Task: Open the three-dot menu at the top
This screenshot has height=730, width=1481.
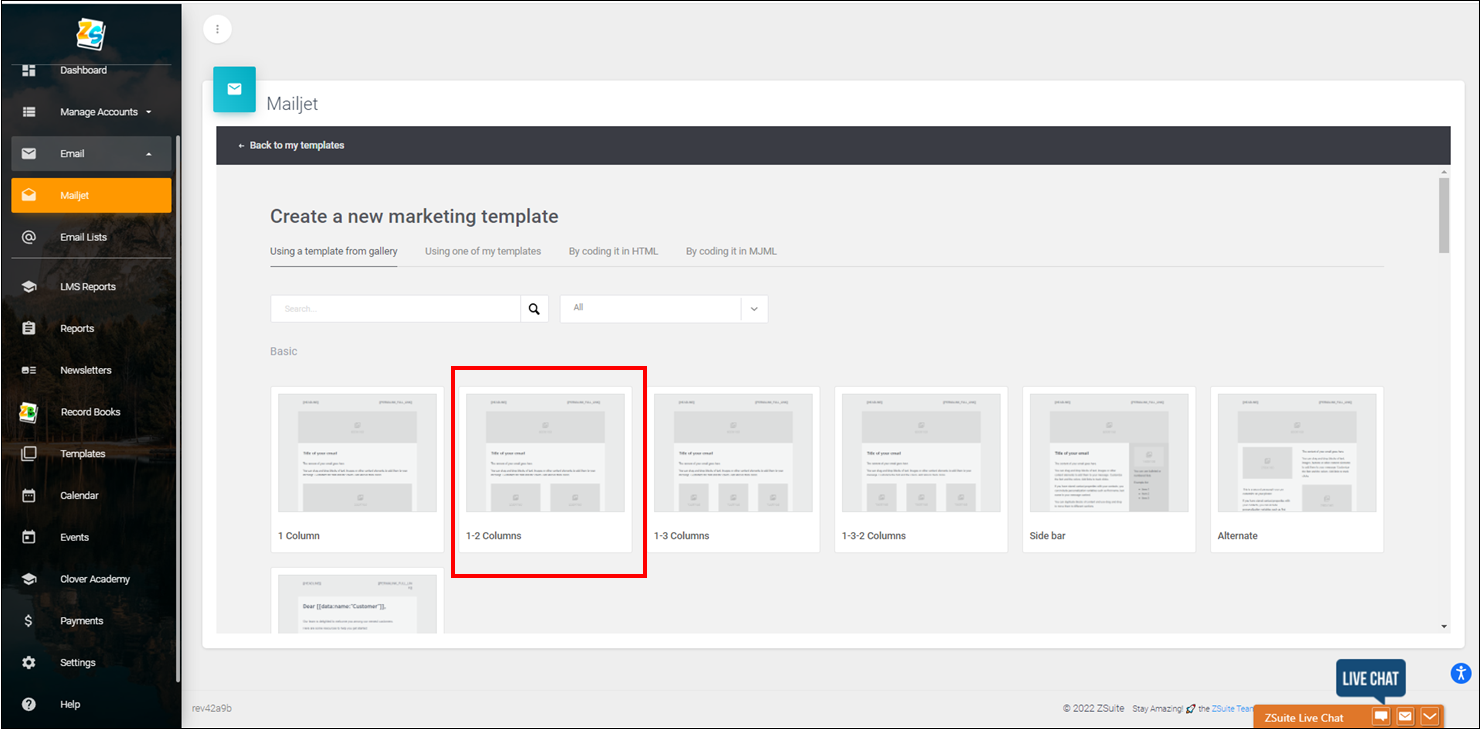Action: pos(217,29)
